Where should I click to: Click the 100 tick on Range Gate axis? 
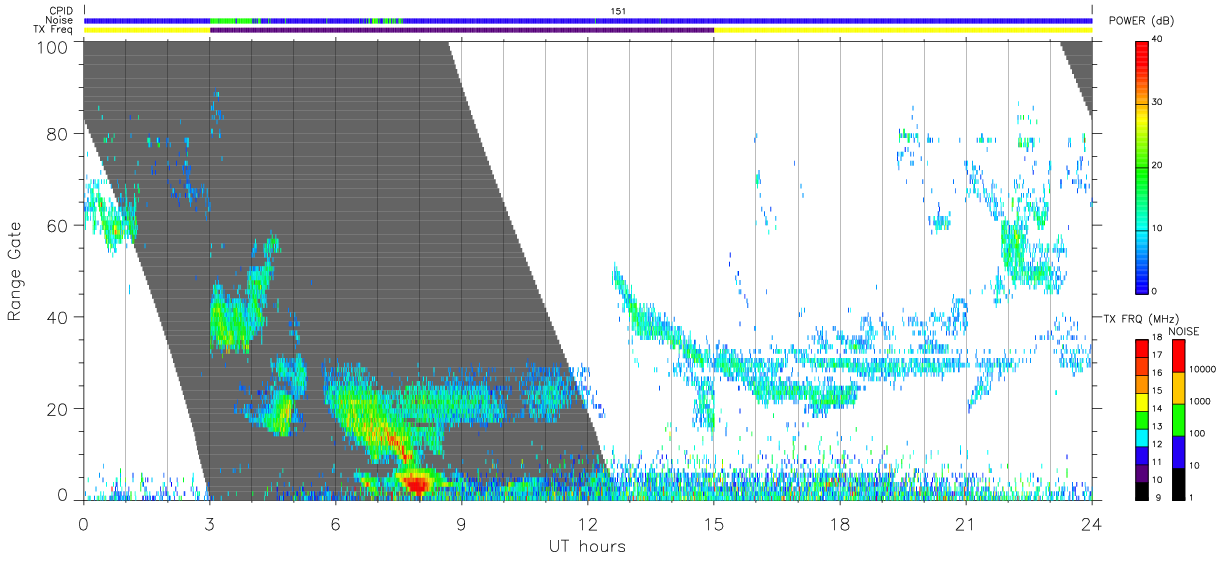54,47
